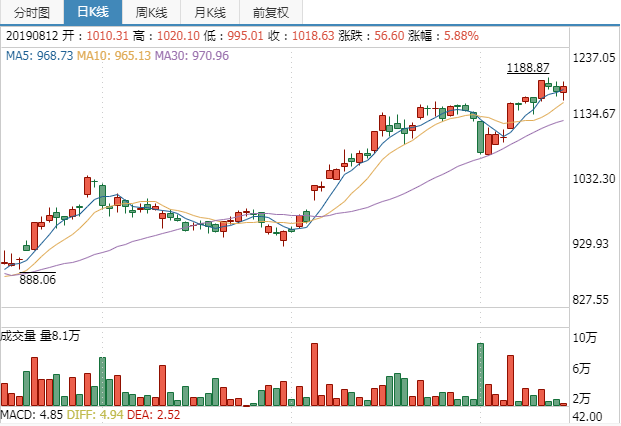Click the tallest green volume bar near right
Viewport: 621px width, 426px height.
click(480, 375)
